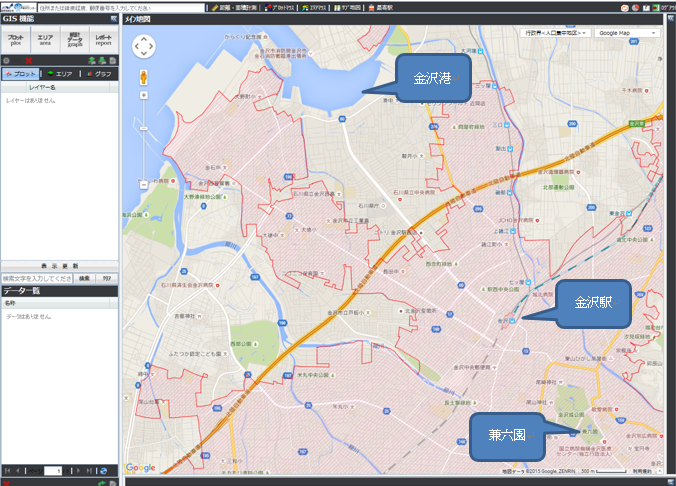Switch to the グラフ layer tab
676x486 pixels.
(99, 74)
